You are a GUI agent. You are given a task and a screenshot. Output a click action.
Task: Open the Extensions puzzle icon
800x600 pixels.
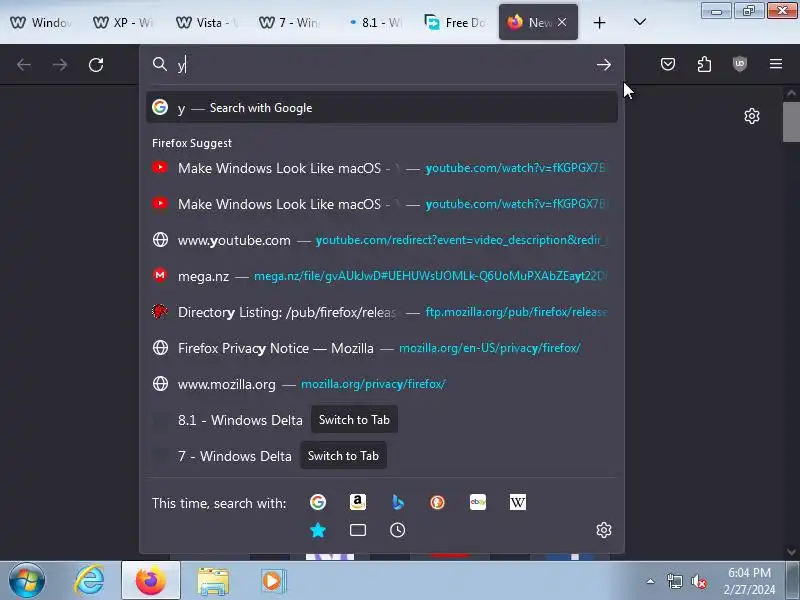pyautogui.click(x=704, y=64)
